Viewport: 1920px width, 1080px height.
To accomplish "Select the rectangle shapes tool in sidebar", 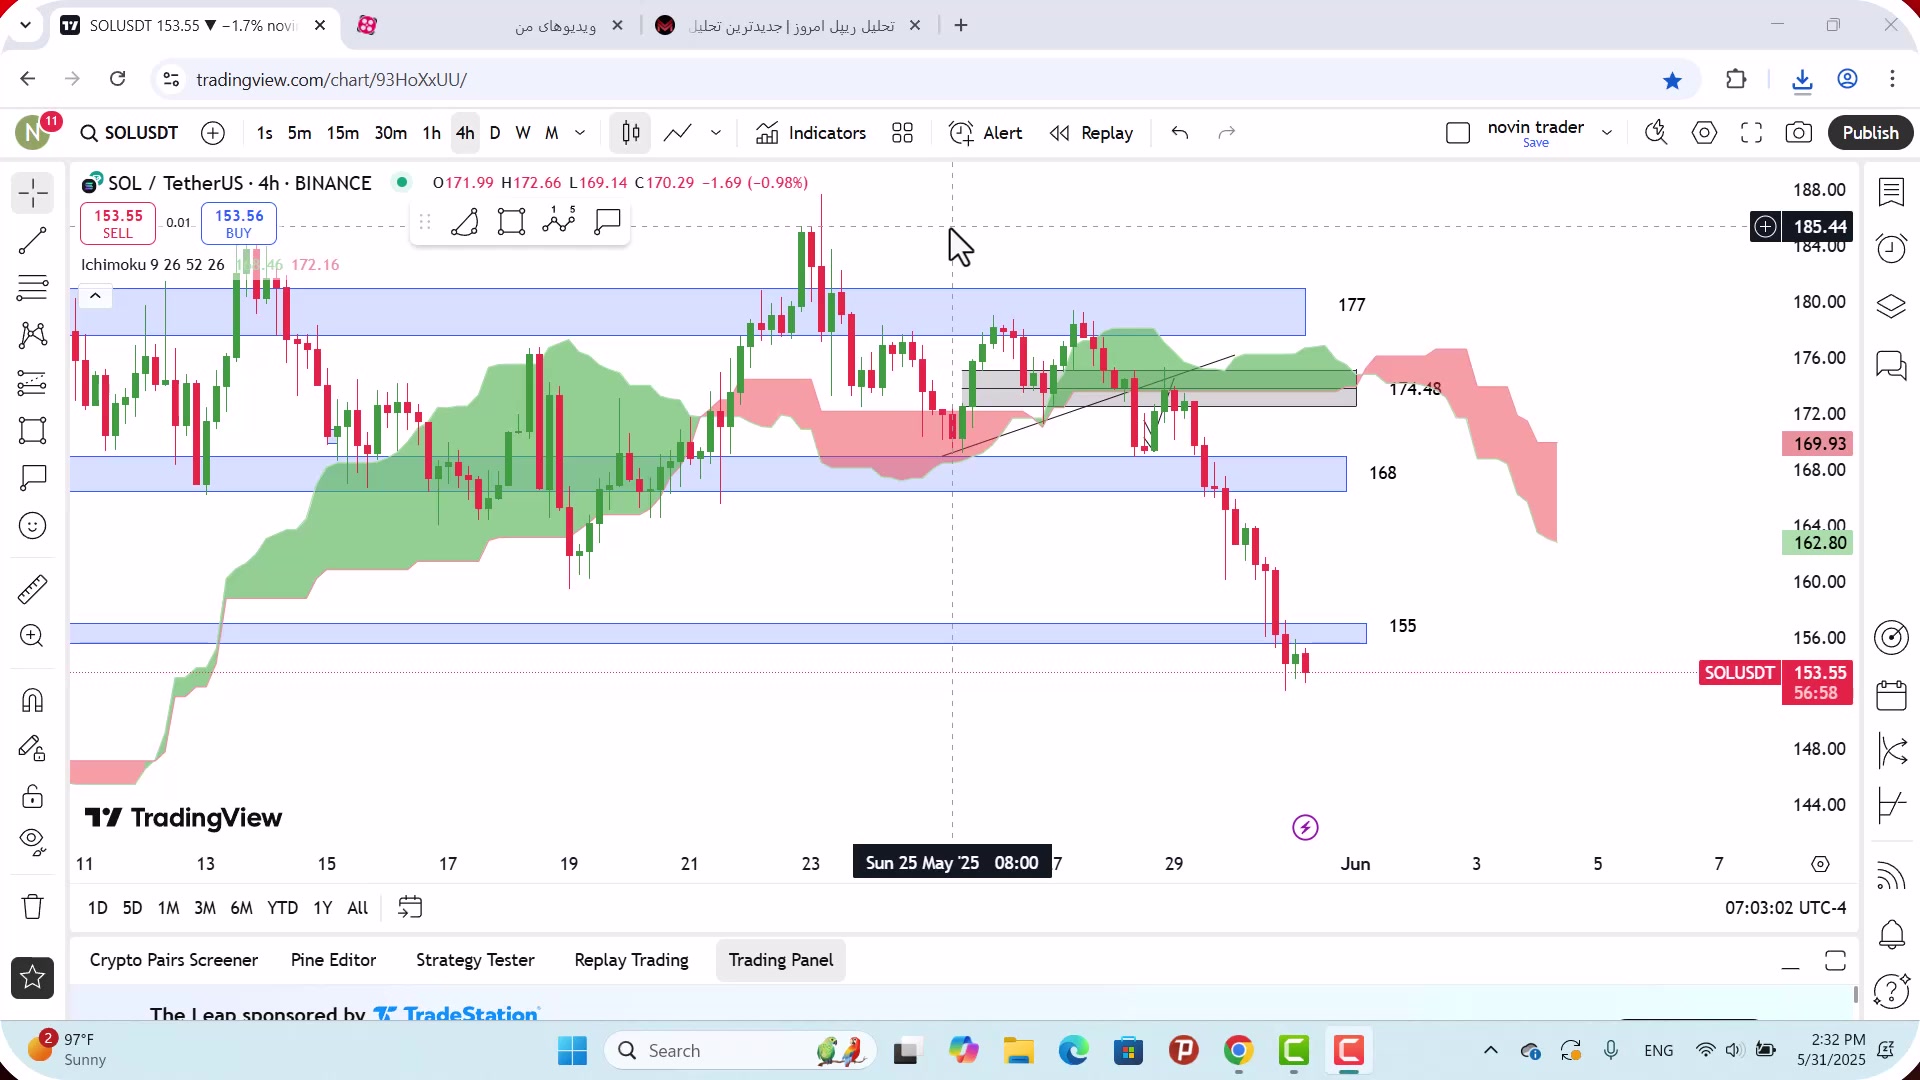I will click(33, 431).
